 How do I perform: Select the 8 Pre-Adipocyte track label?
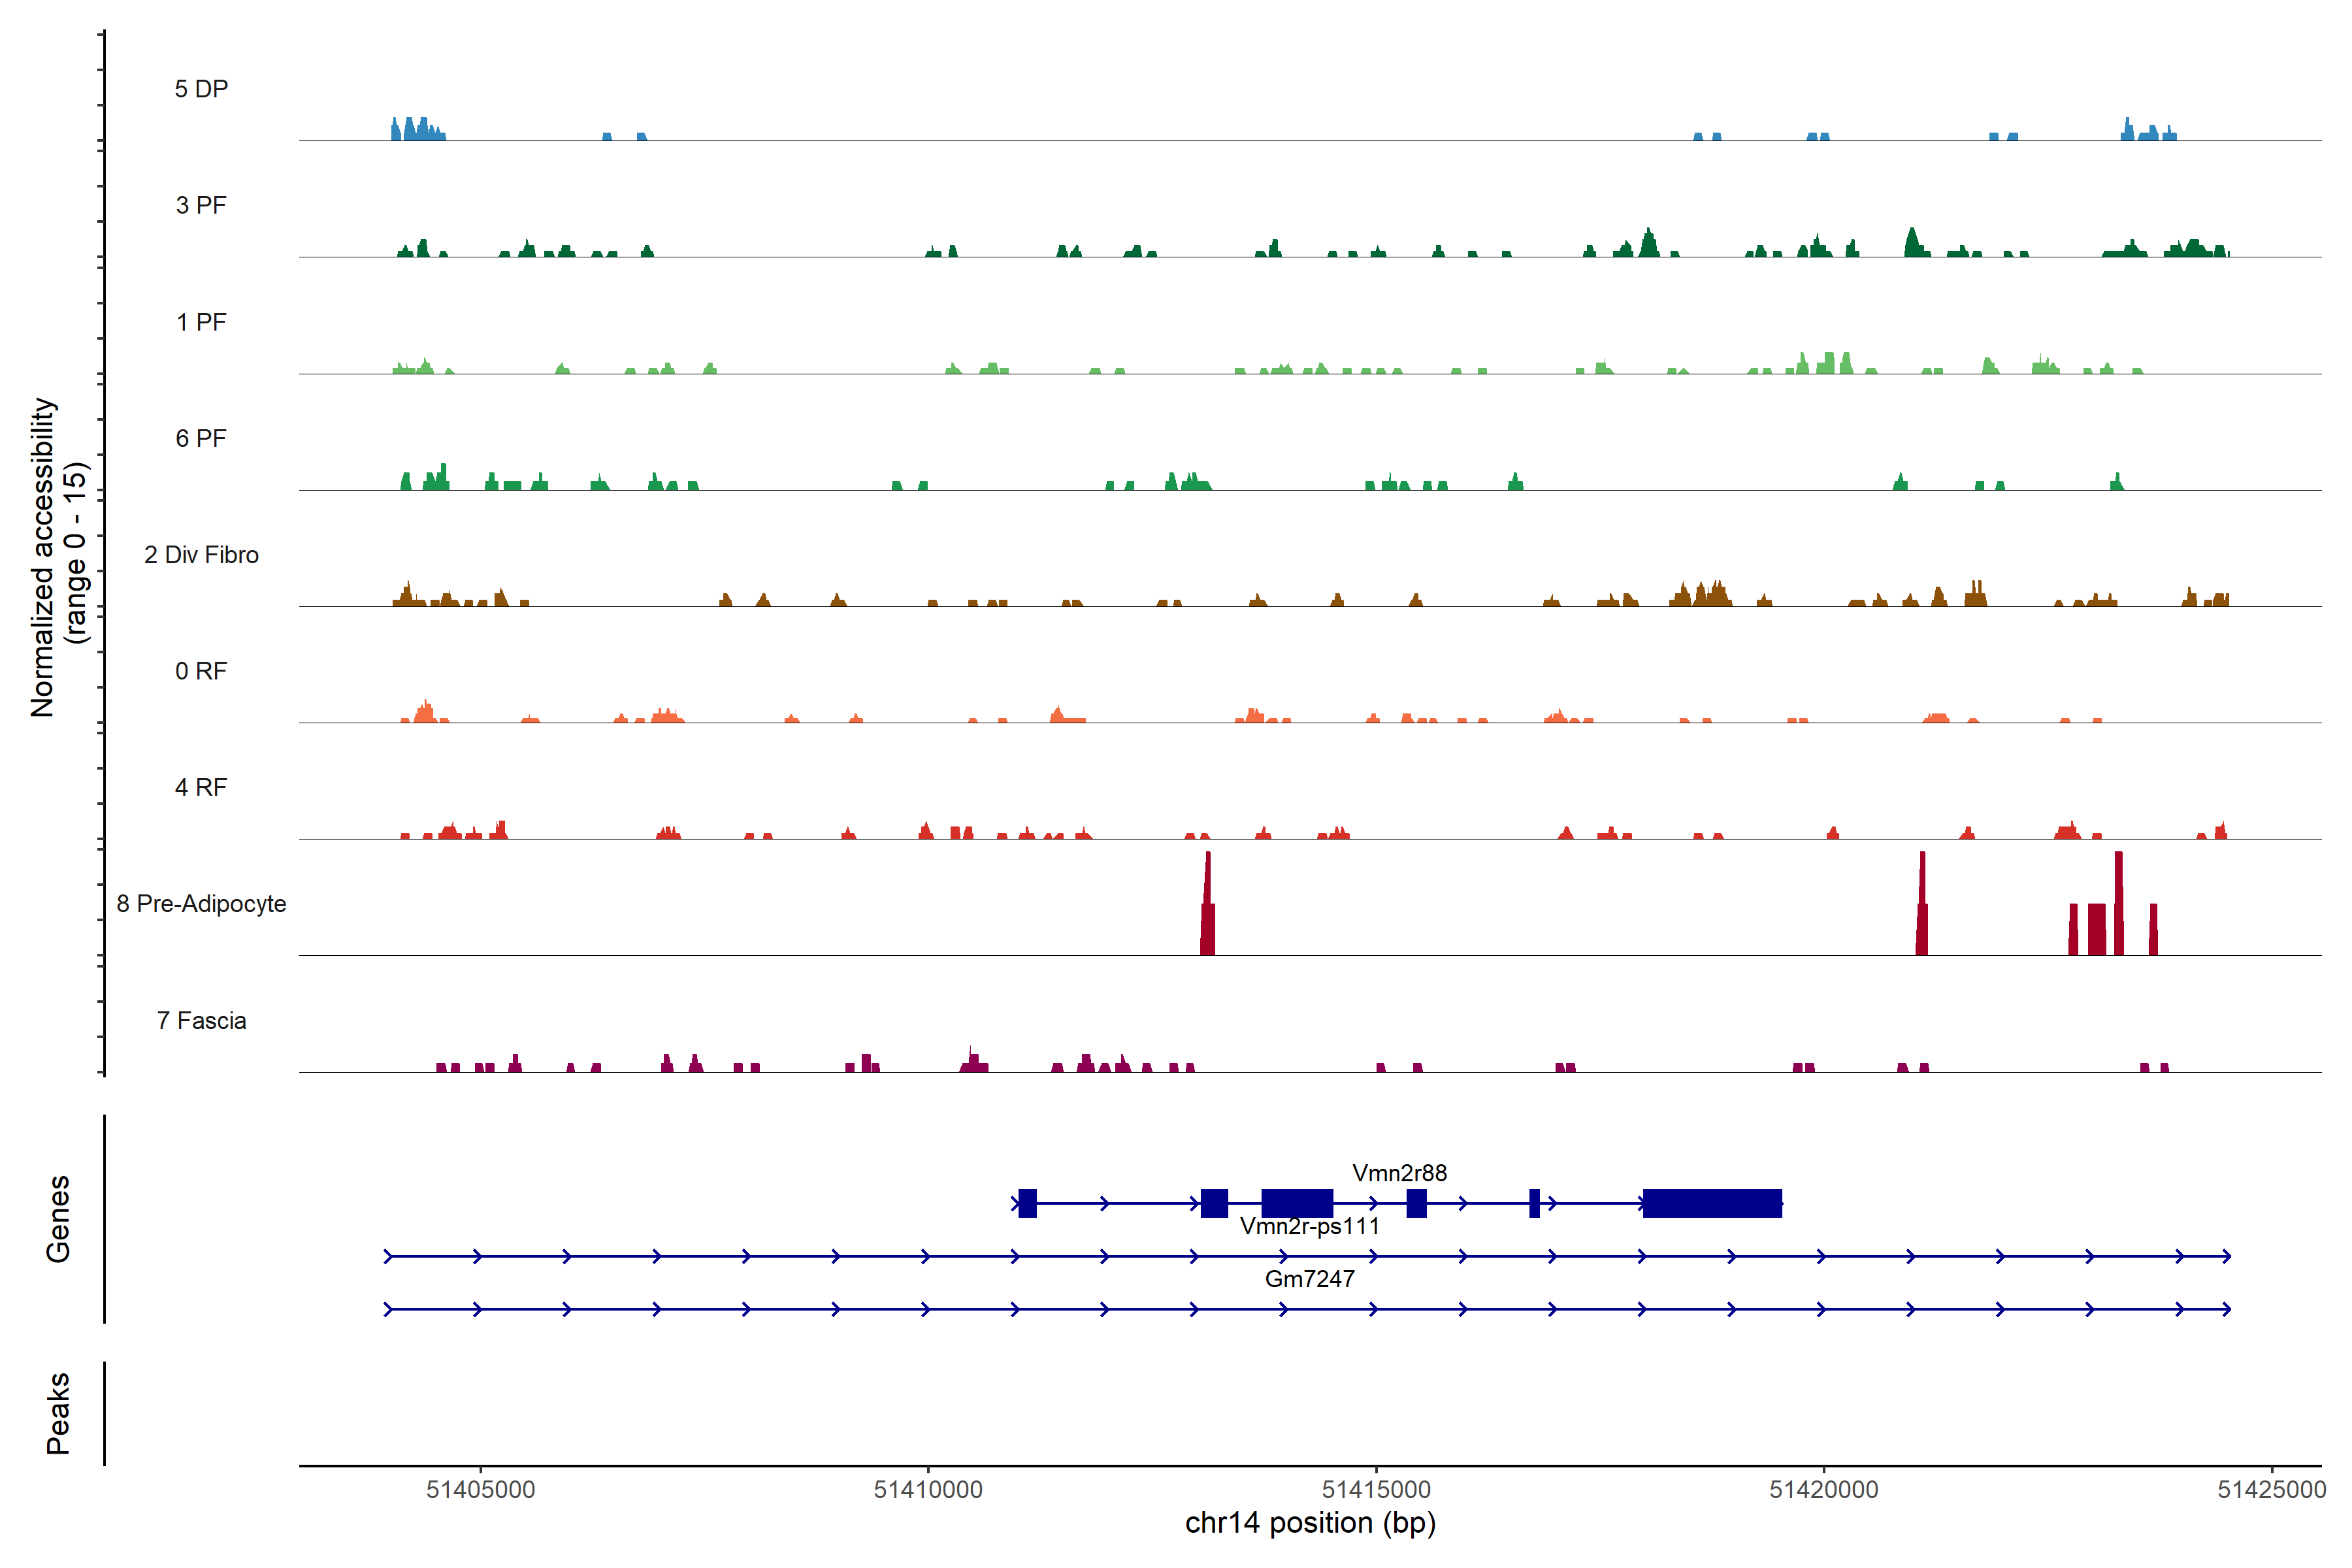pos(201,904)
